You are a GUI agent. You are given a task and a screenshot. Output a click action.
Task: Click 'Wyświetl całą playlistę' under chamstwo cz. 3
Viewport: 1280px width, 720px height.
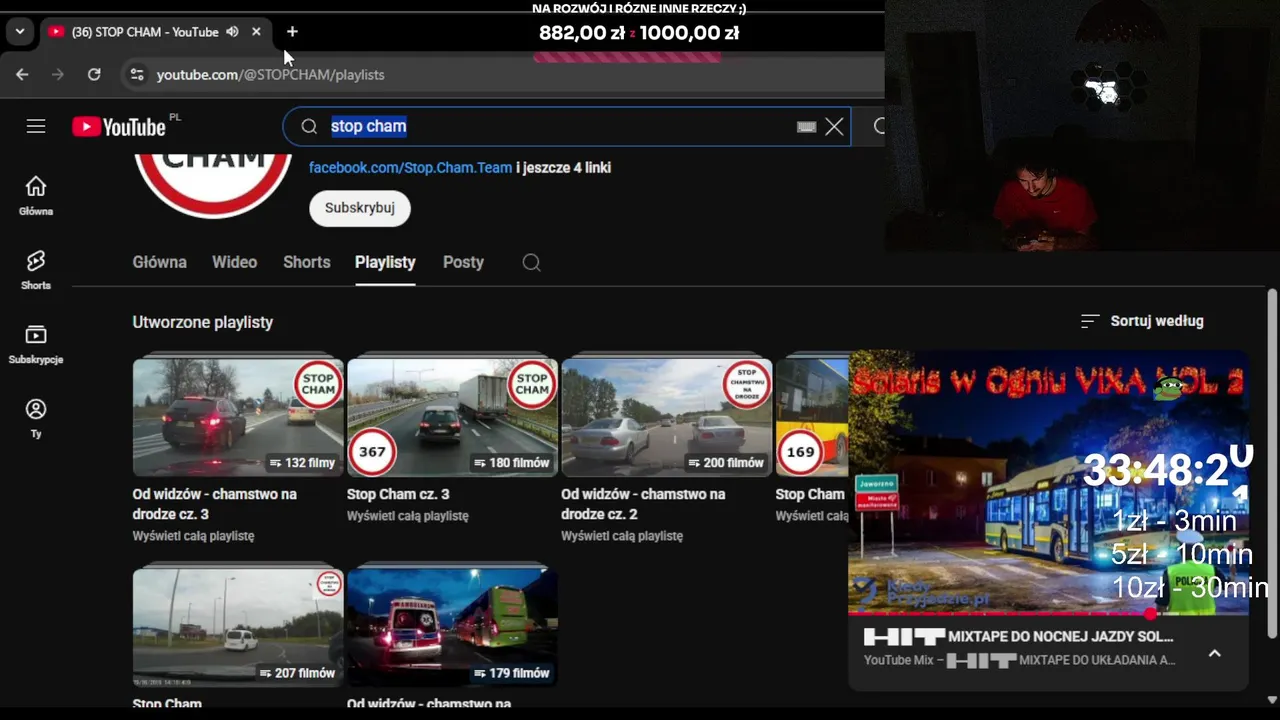(194, 536)
